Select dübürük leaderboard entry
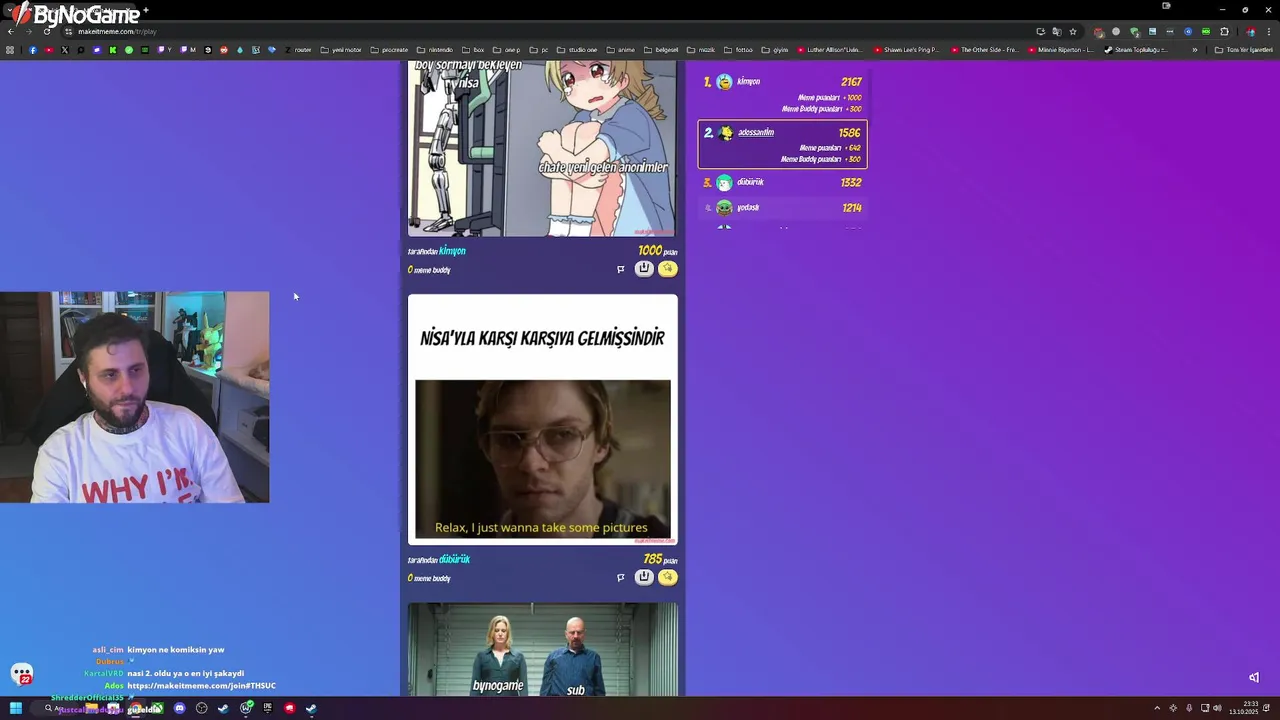 click(782, 182)
